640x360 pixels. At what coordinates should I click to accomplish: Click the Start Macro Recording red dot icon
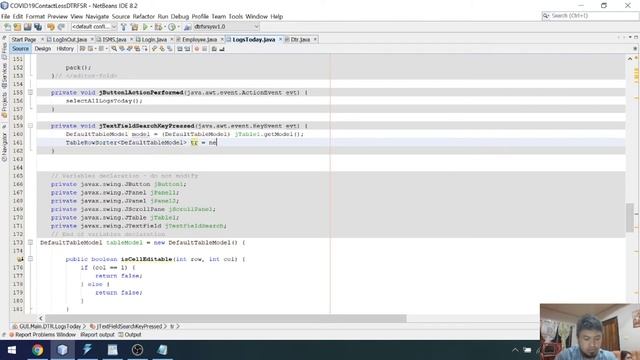coord(197,49)
